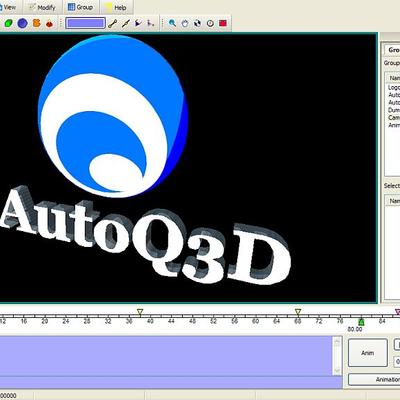
Task: Click the Anim button
Action: (368, 353)
